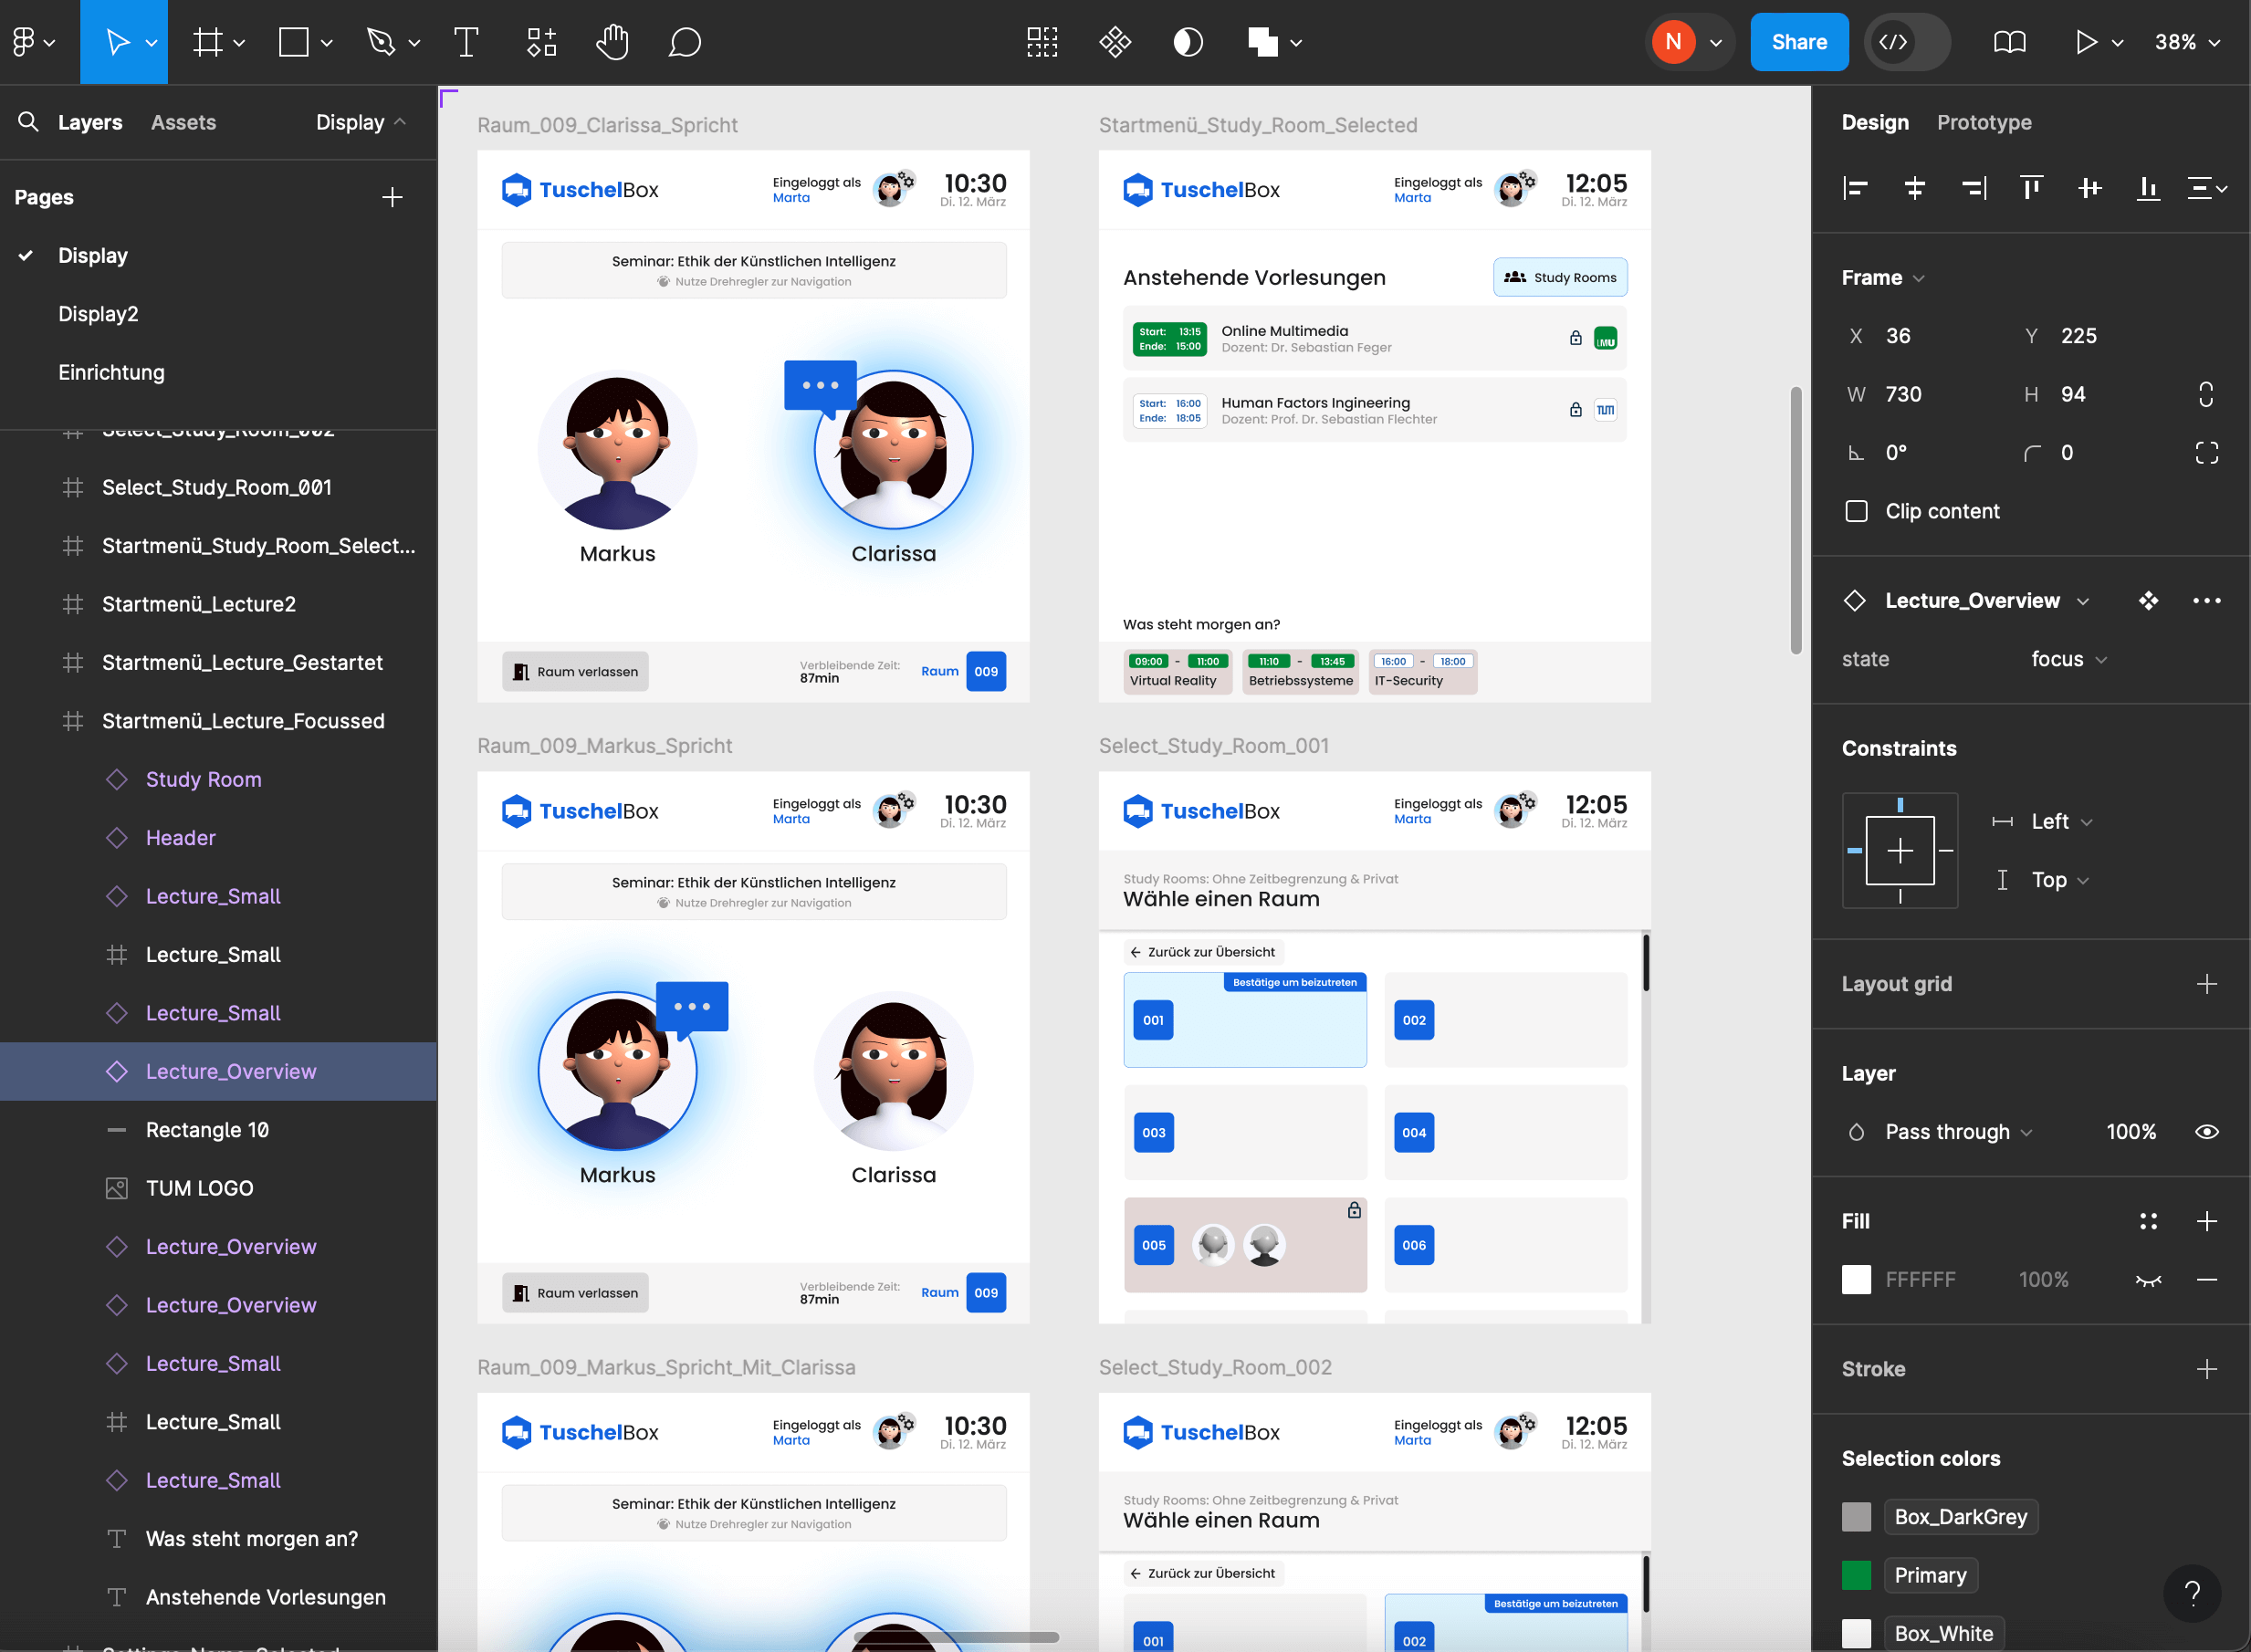Screen dimensions: 2251x1652
Task: Switch to the Prototype tab
Action: tap(1984, 121)
